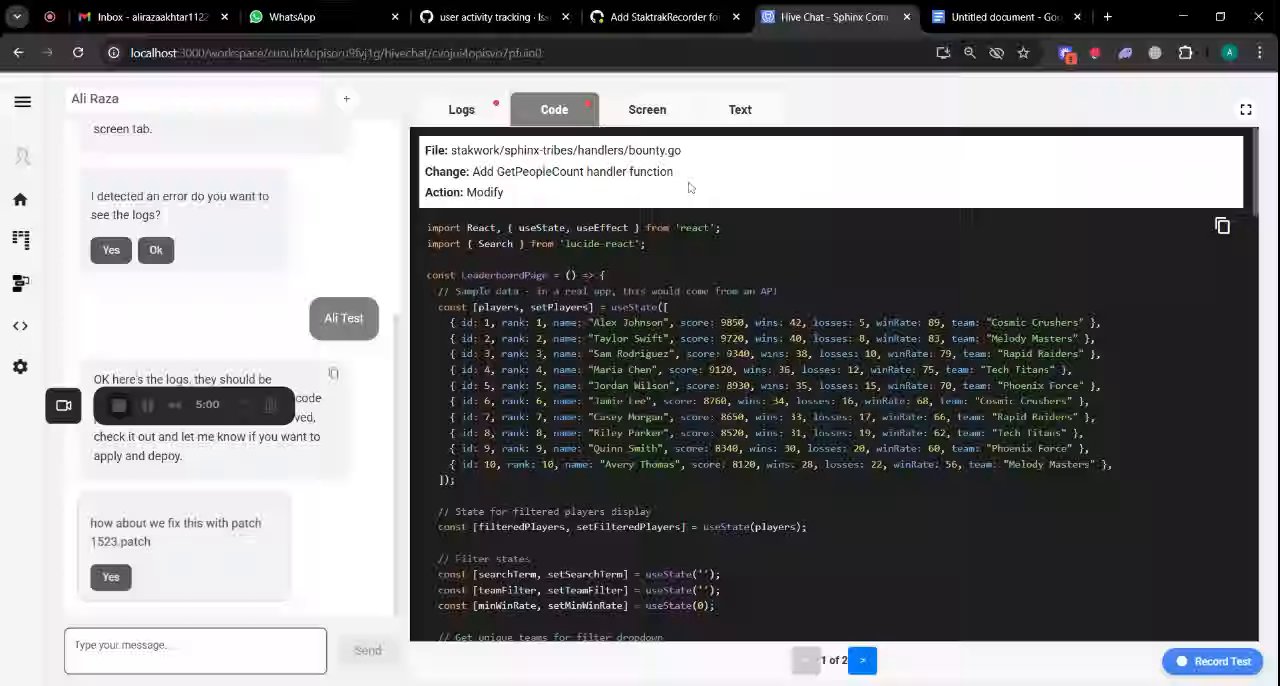Open the code brackets icon in the sidebar
Viewport: 1280px width, 686px height.
[x=20, y=326]
